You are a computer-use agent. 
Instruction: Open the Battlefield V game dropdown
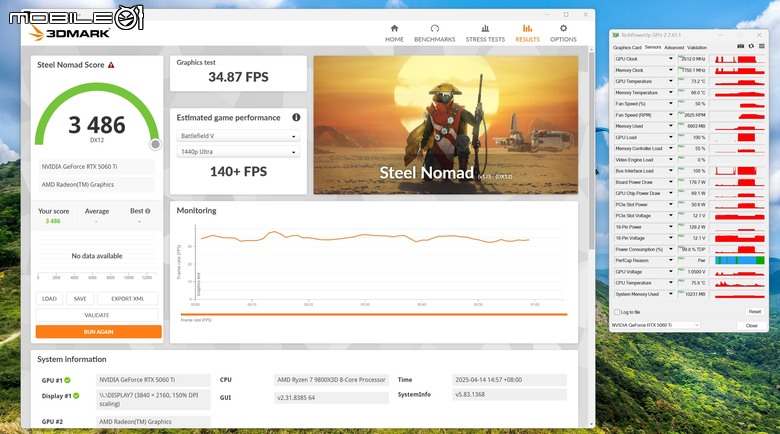pos(238,136)
